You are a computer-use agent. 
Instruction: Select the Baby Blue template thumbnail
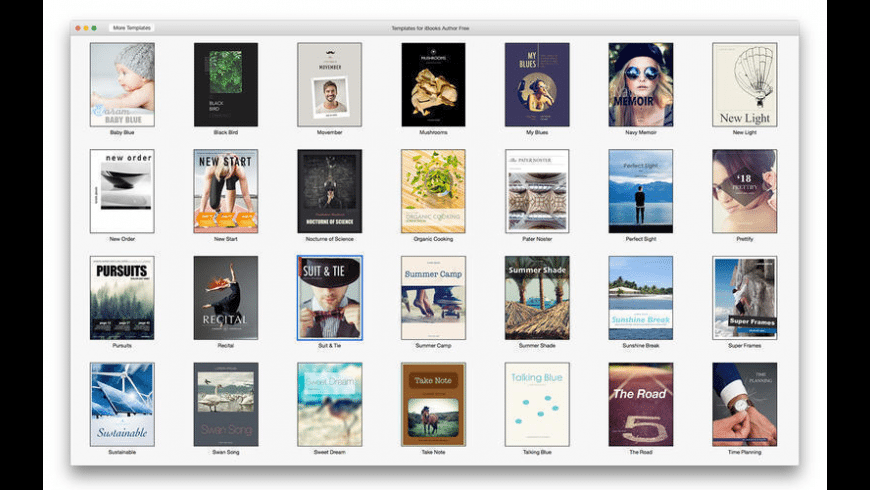[x=122, y=84]
